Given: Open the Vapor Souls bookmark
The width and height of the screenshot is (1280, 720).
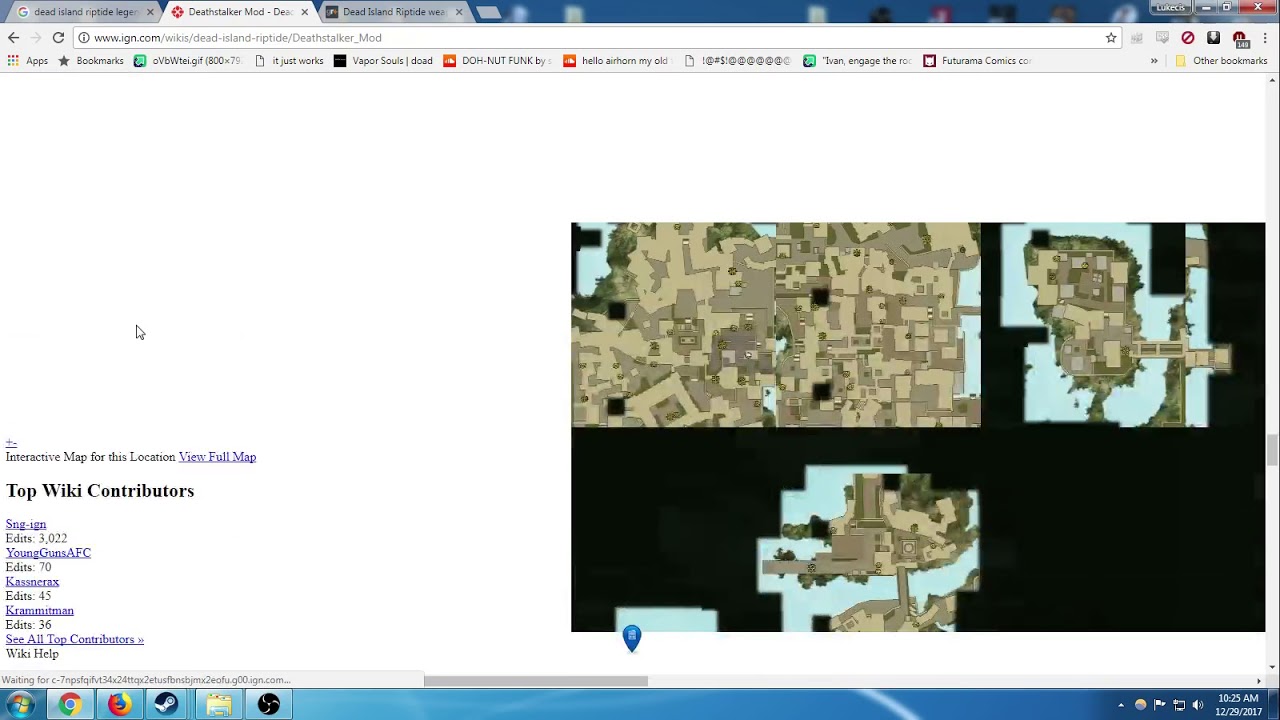Looking at the screenshot, I should [x=383, y=61].
